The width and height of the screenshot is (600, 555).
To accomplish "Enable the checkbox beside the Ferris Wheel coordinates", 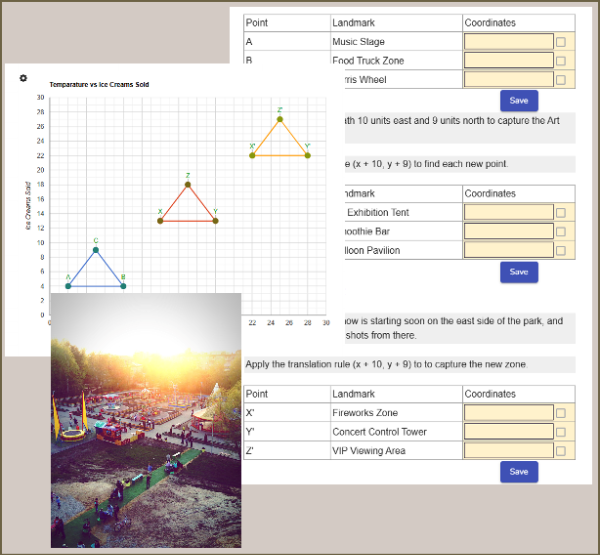I will [x=560, y=80].
